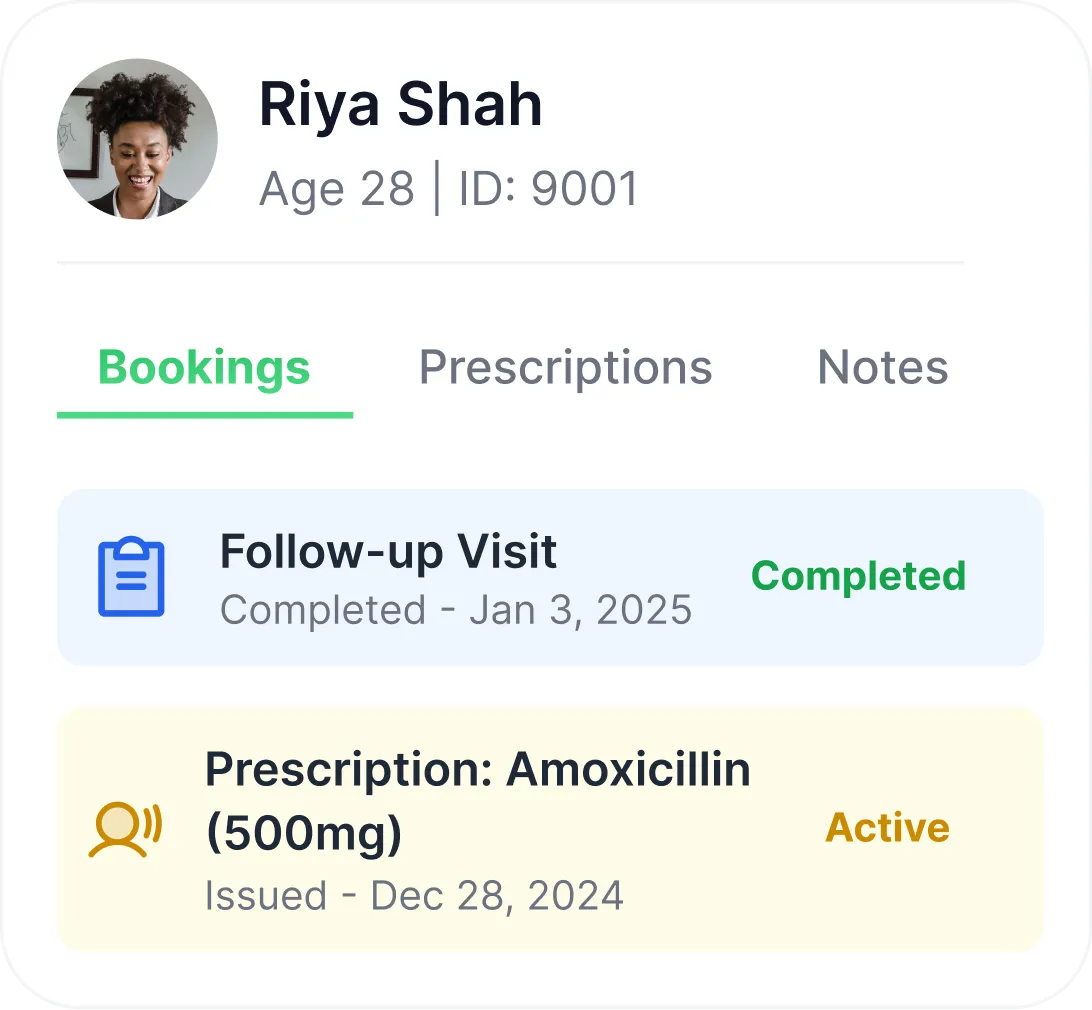This screenshot has height=1010, width=1092.
Task: Click the orange speaking-person prescription icon
Action: (x=125, y=829)
